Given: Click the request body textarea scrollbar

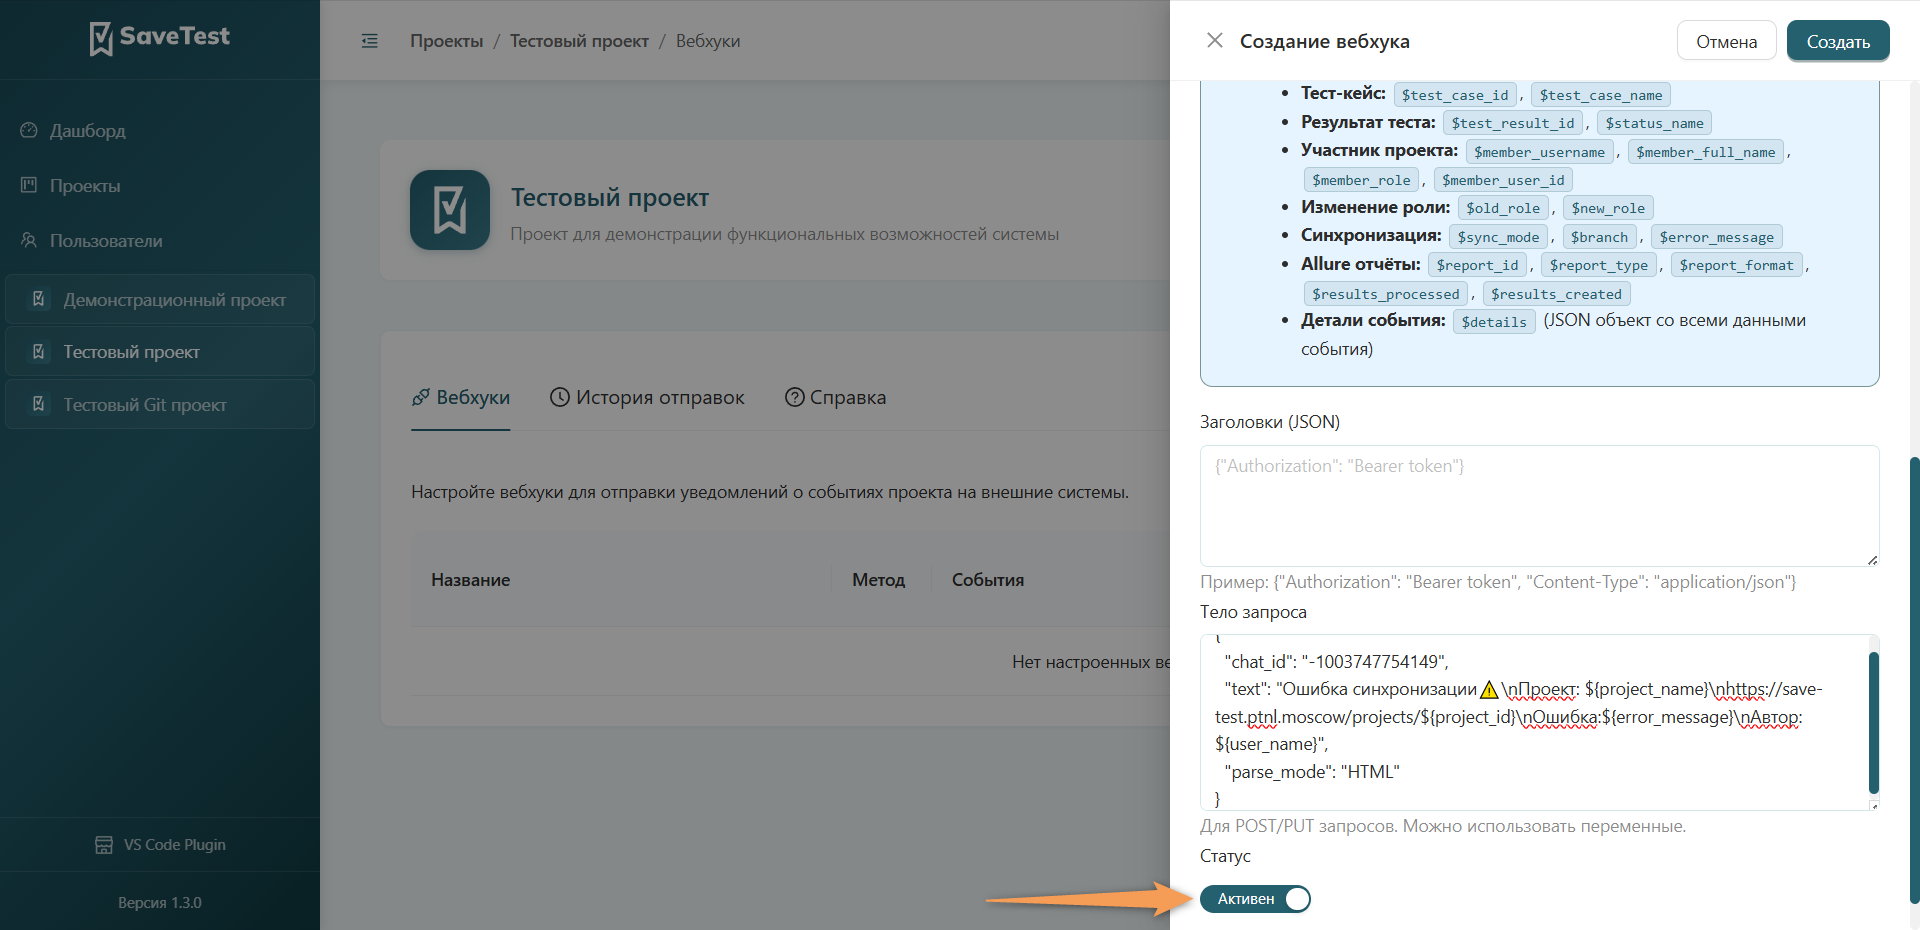Looking at the screenshot, I should pos(1874,722).
